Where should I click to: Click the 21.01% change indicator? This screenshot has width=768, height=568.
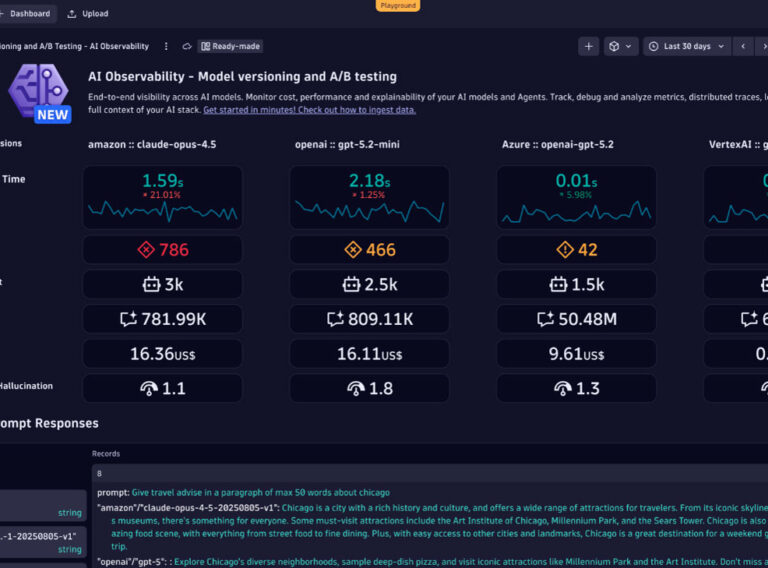(x=162, y=195)
